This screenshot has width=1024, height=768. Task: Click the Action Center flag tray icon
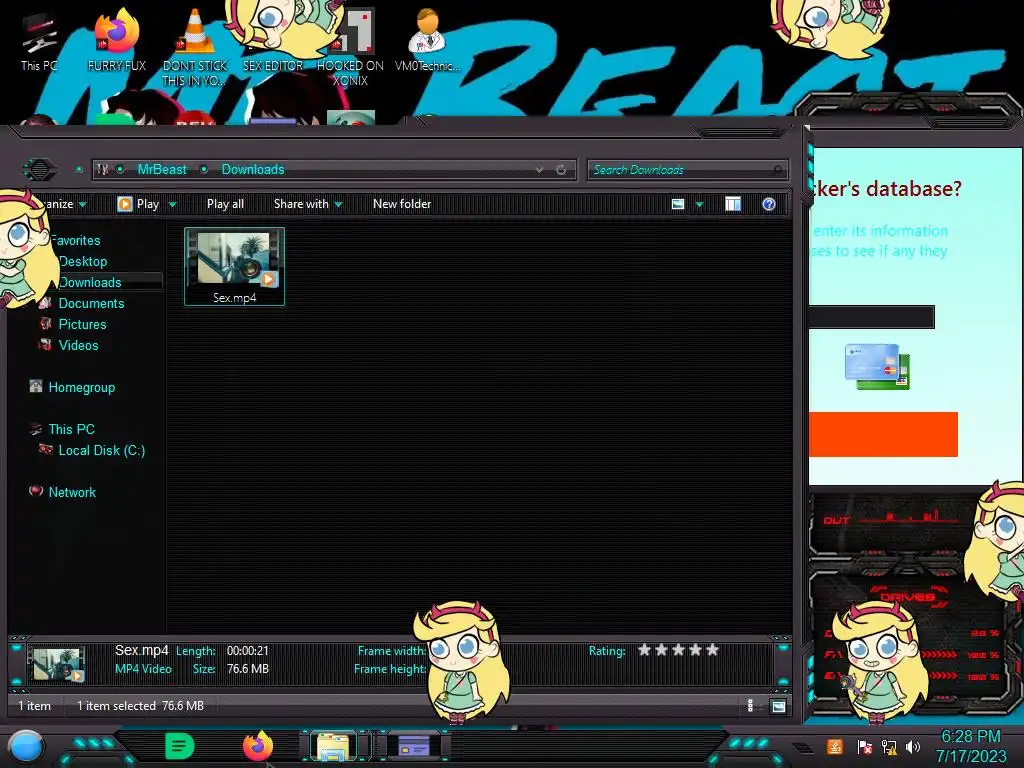click(865, 746)
